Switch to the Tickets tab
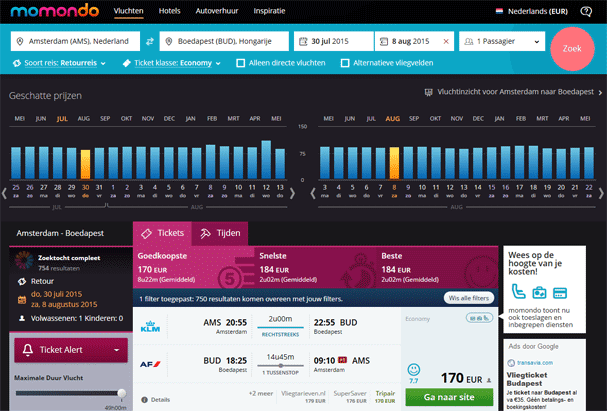This screenshot has width=607, height=411. point(163,233)
